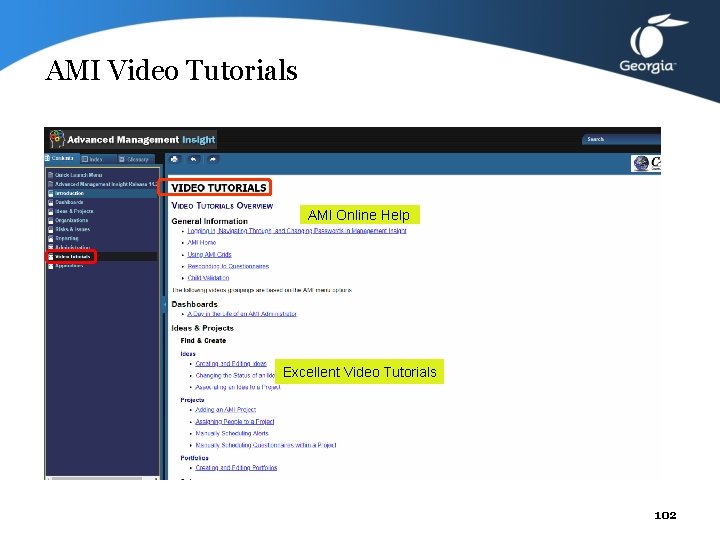Click the Find & Create subheading
Image resolution: width=720 pixels, height=540 pixels.
203,341
